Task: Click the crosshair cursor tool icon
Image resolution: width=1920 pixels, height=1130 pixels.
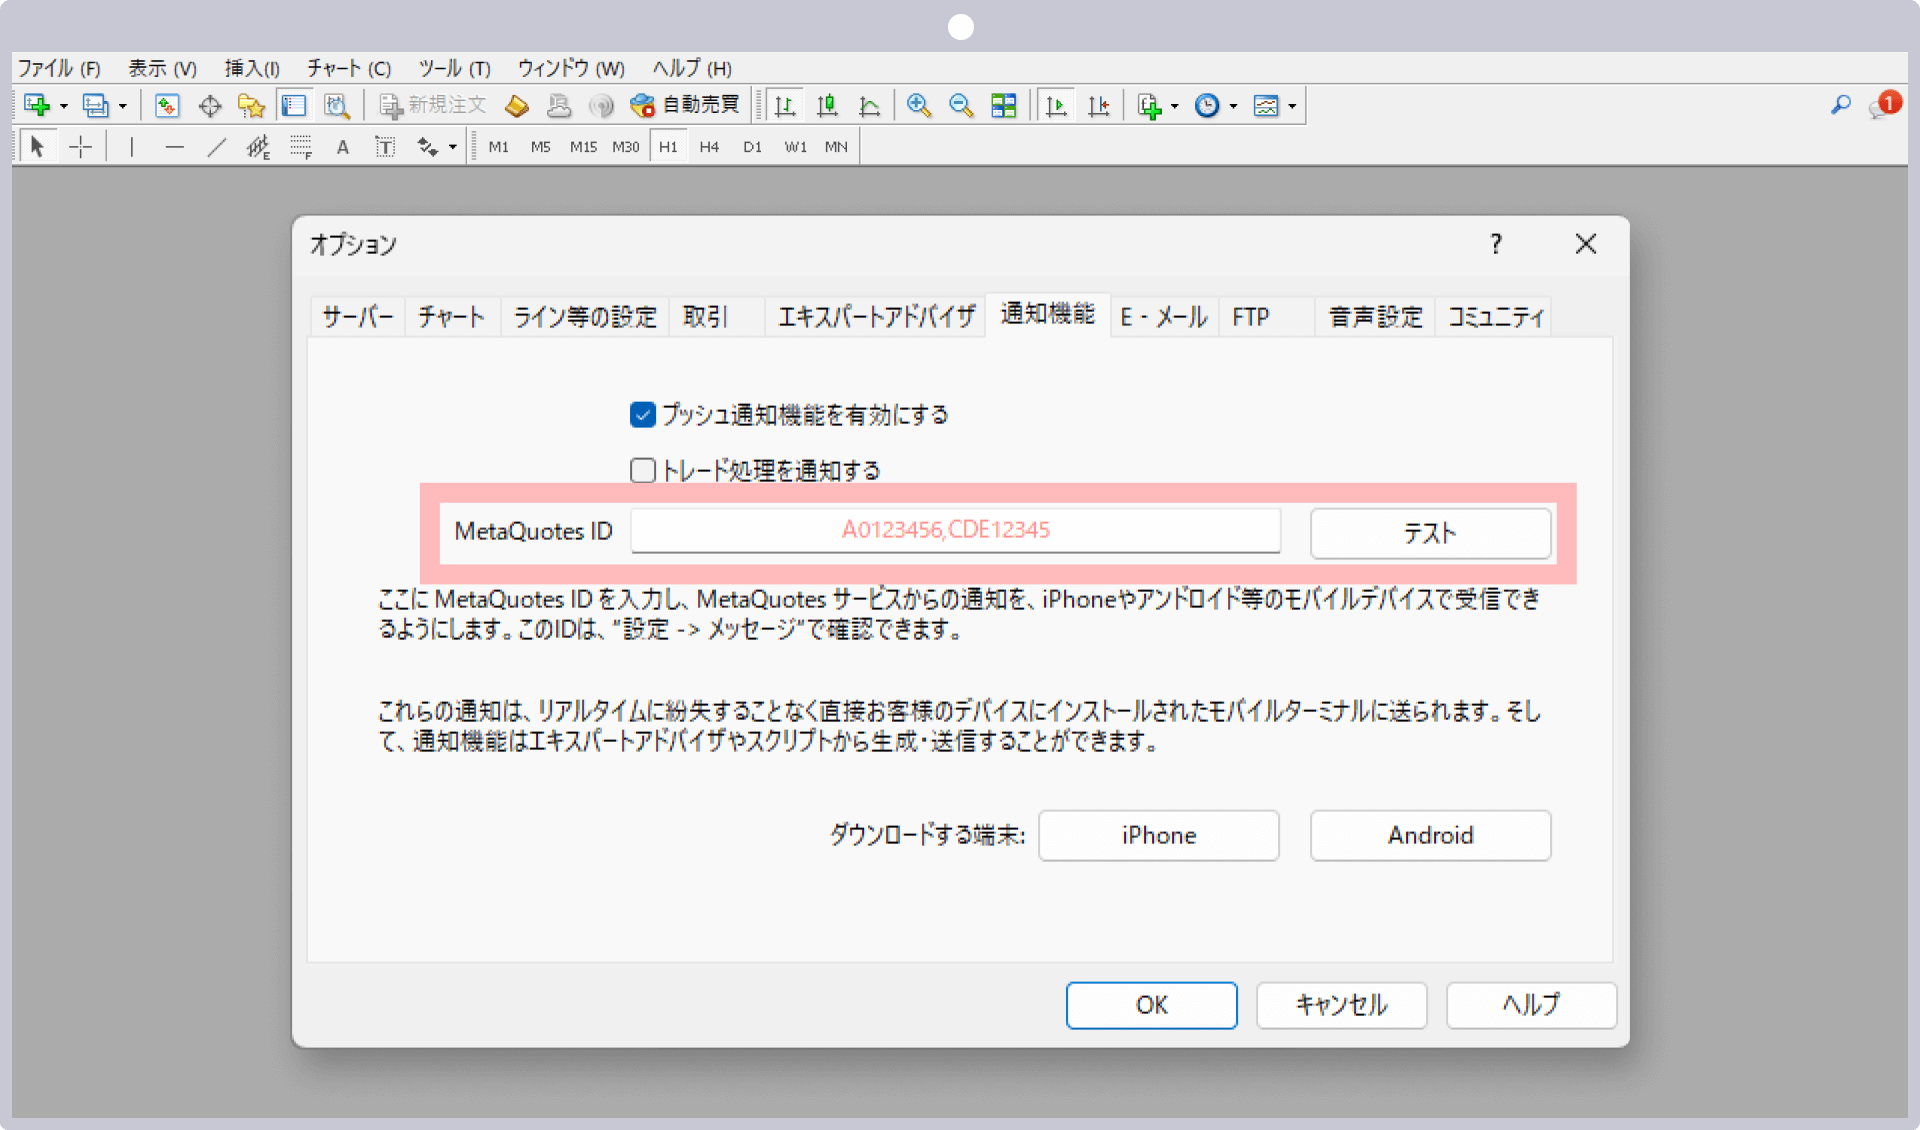Action: [x=79, y=147]
